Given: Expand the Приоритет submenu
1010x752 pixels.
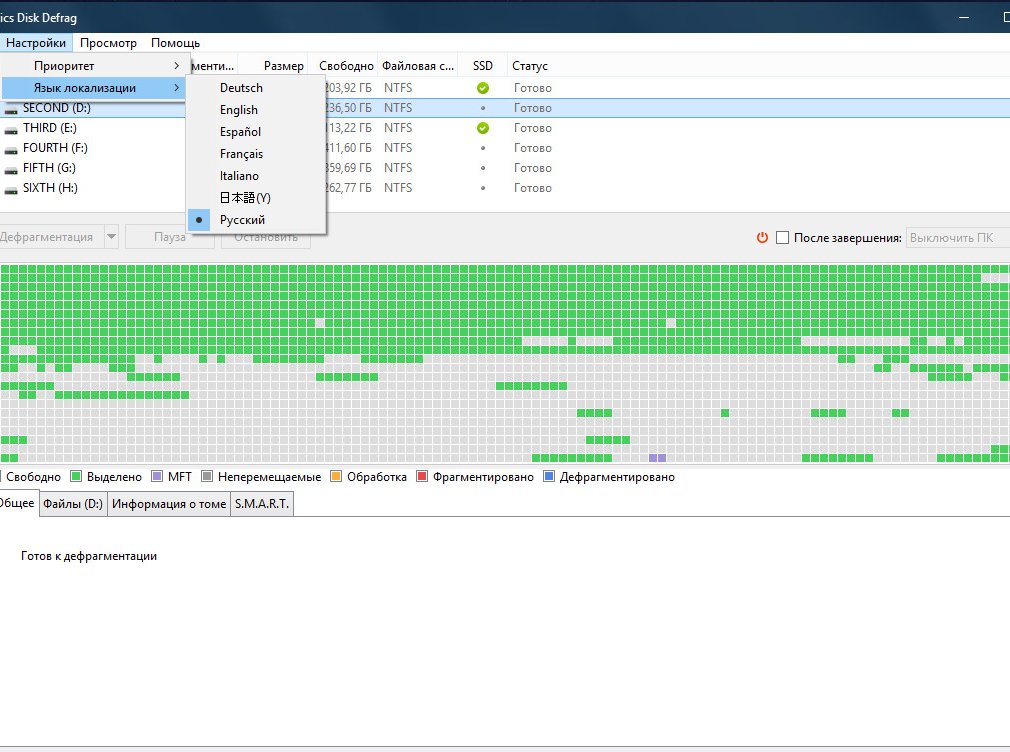Looking at the screenshot, I should pyautogui.click(x=94, y=66).
